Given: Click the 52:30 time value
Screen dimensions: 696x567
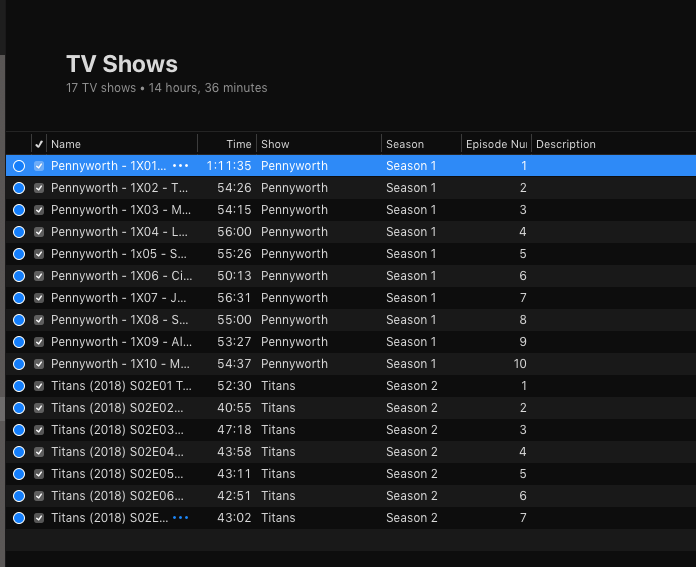Looking at the screenshot, I should (x=234, y=386).
